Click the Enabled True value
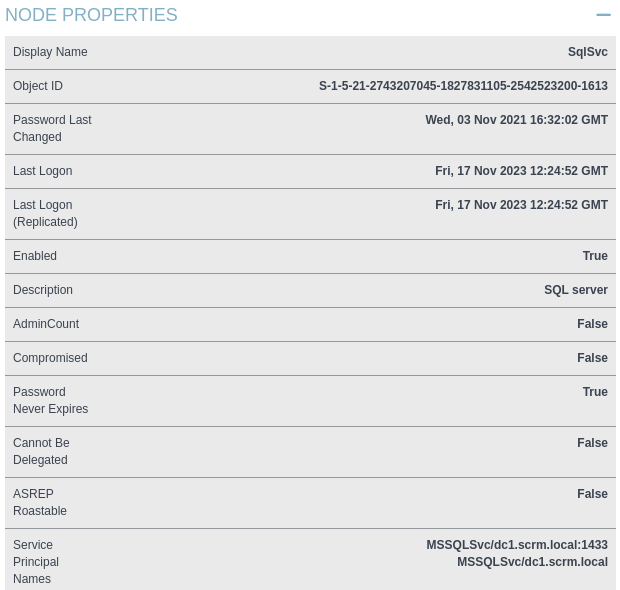The width and height of the screenshot is (620, 590). pyautogui.click(x=595, y=256)
